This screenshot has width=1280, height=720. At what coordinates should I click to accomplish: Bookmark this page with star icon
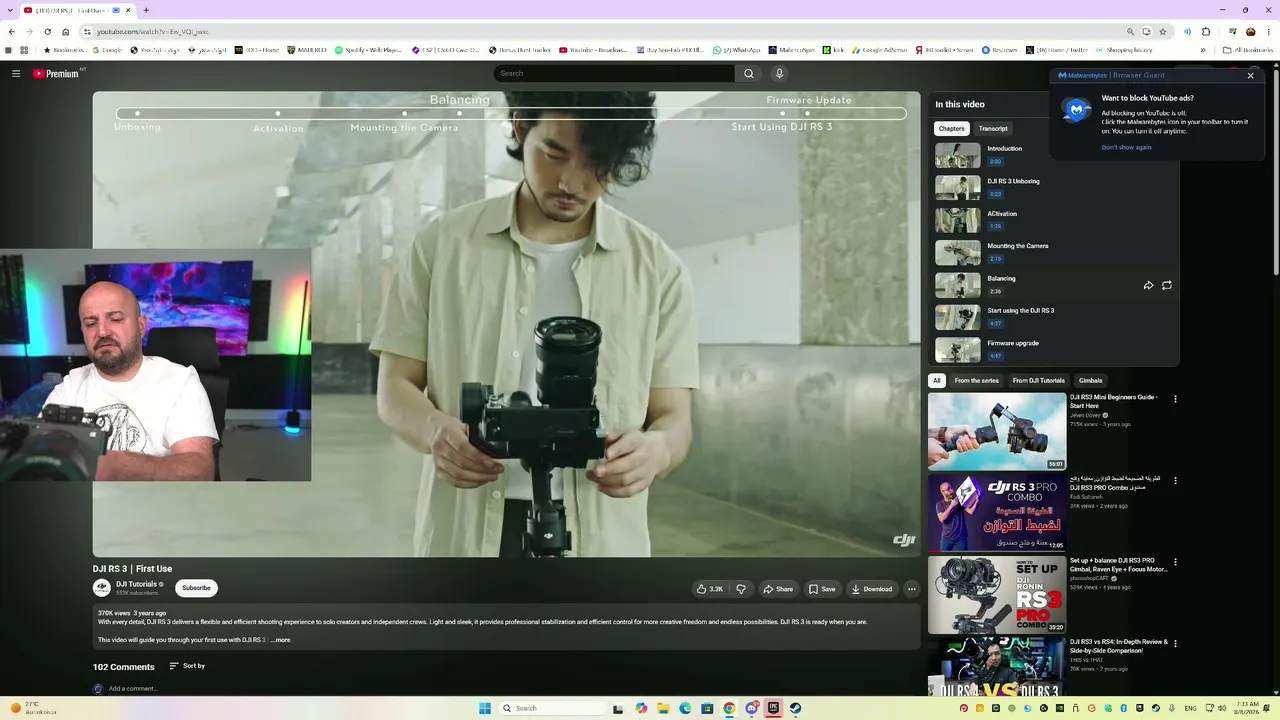point(1162,31)
